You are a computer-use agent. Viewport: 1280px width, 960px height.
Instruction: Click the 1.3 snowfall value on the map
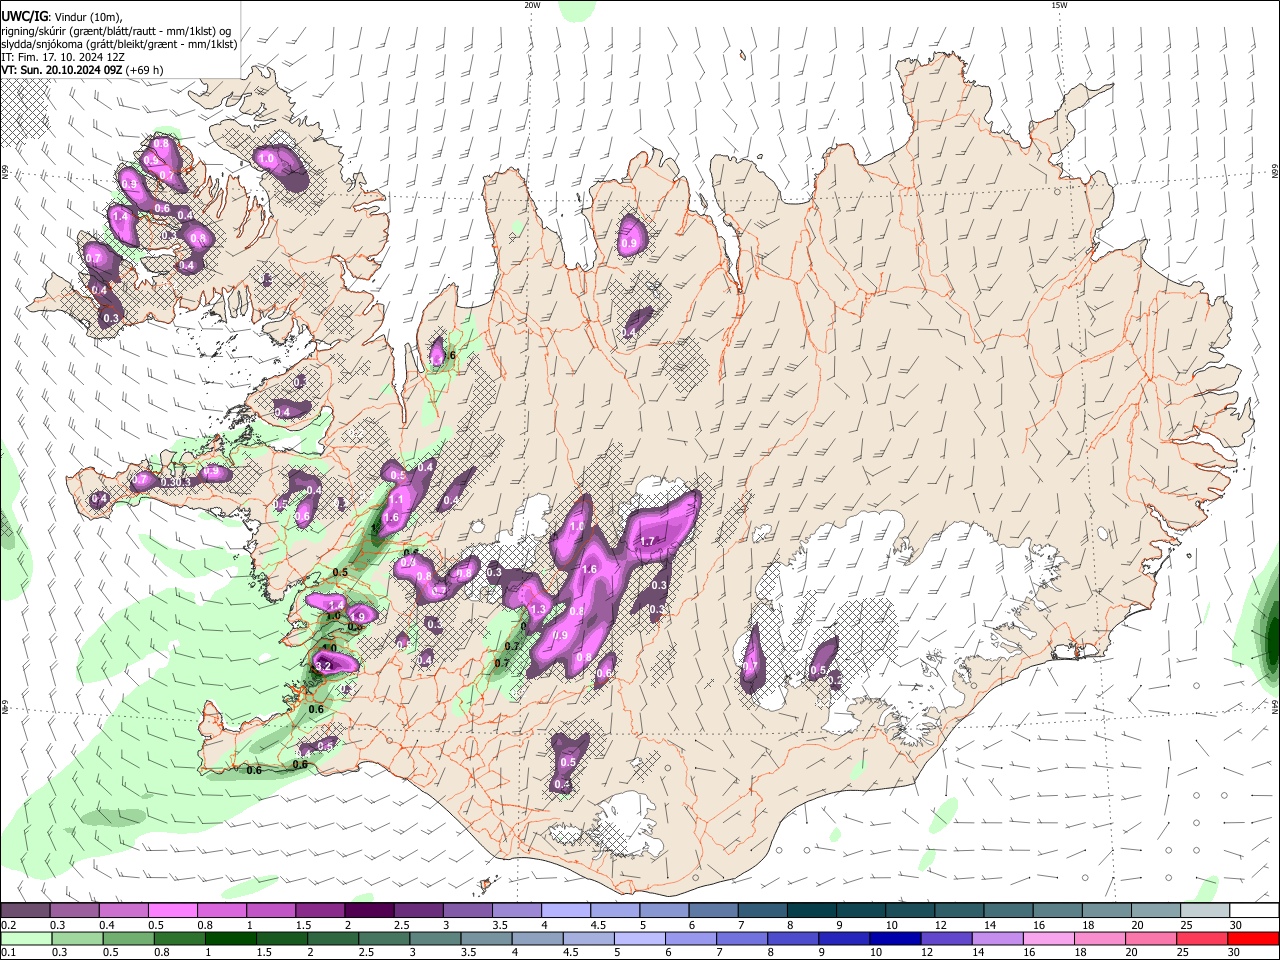pyautogui.click(x=538, y=609)
